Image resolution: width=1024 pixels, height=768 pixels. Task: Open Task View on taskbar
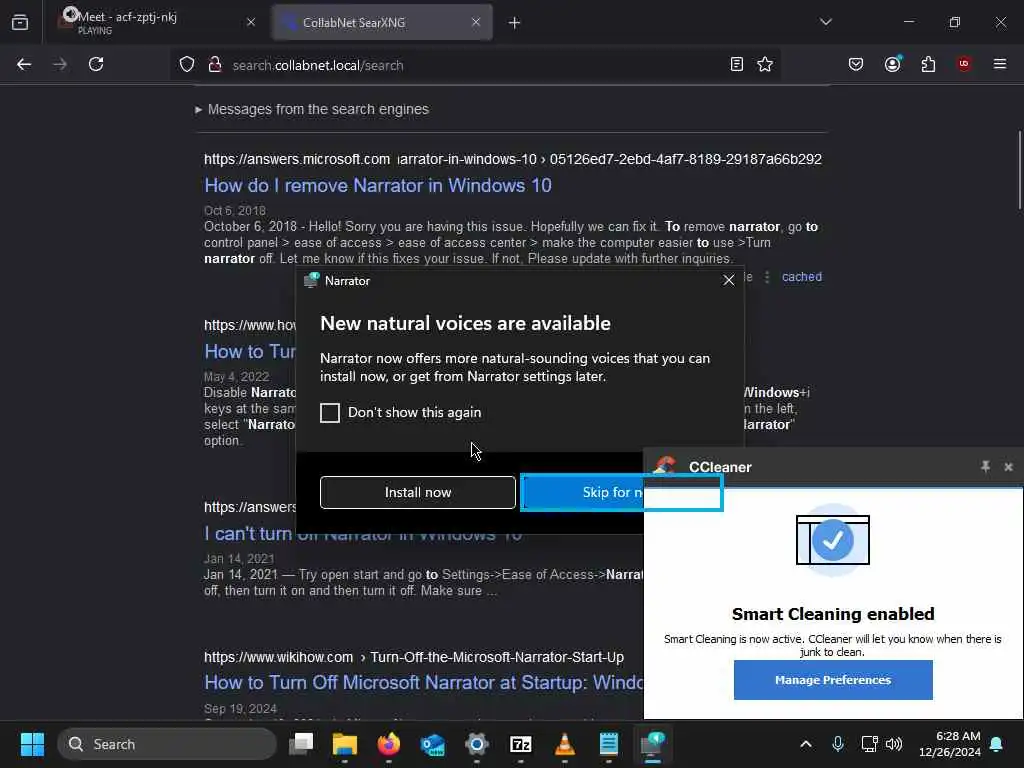click(301, 744)
